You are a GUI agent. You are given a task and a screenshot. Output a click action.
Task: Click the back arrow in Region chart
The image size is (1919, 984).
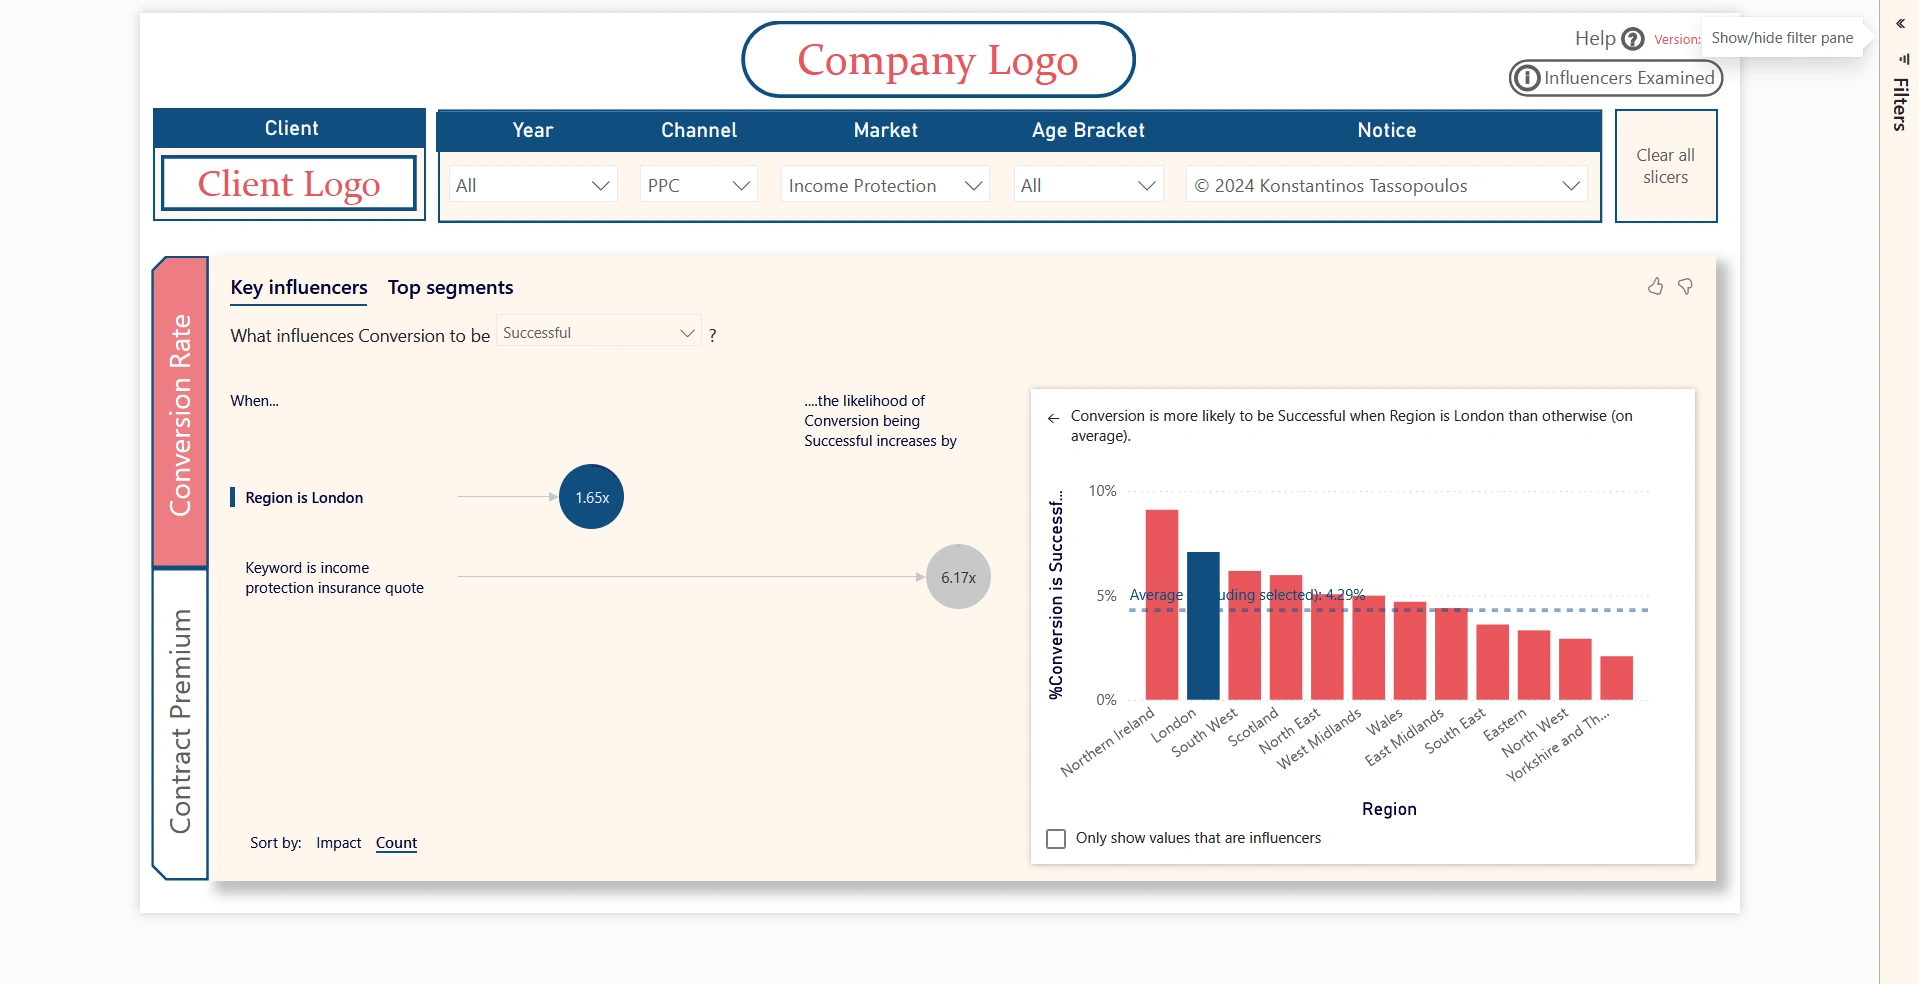pos(1053,418)
